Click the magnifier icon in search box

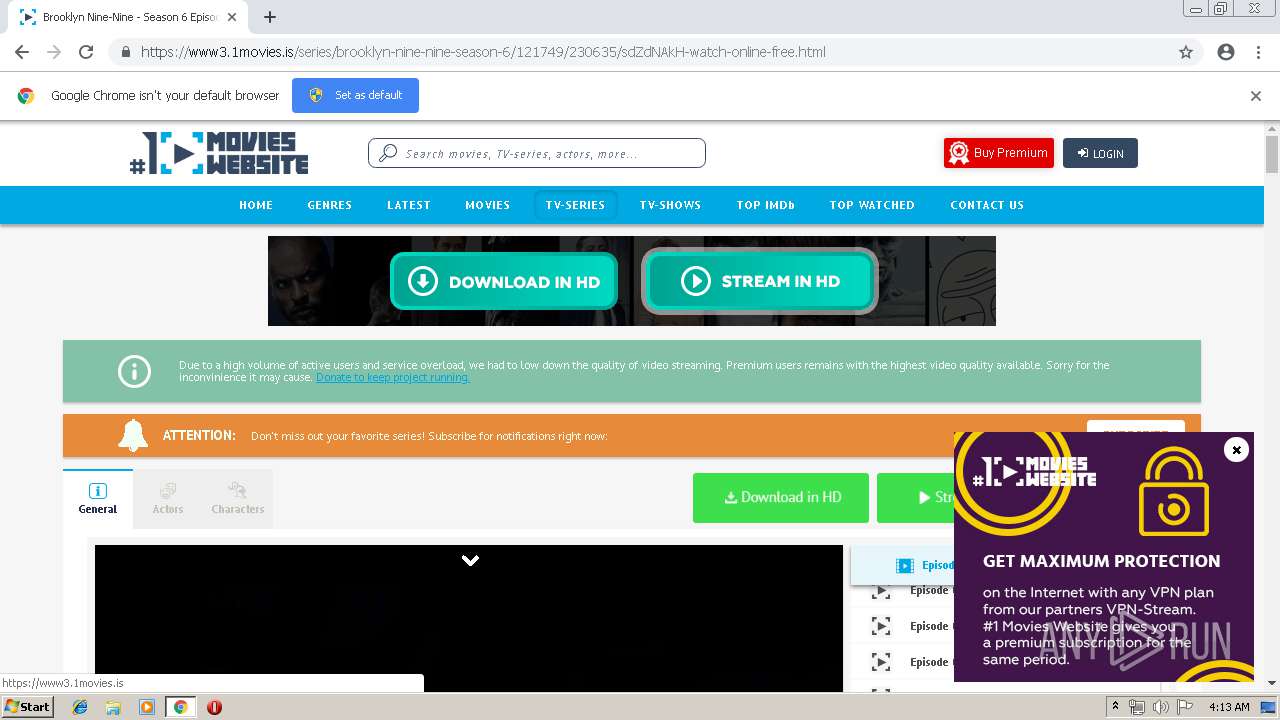point(388,154)
